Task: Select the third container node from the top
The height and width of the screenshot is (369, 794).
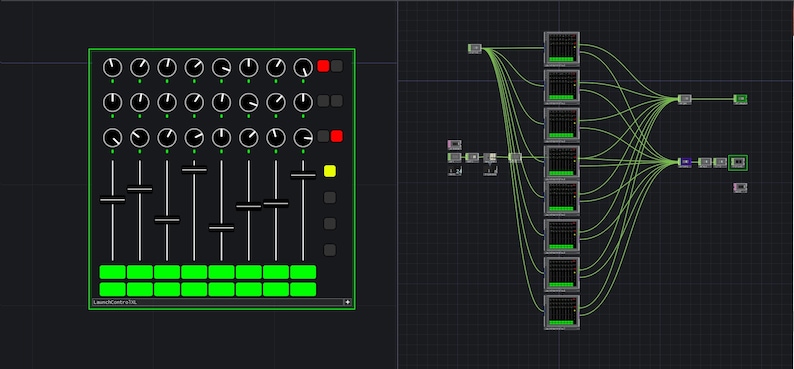Action: pyautogui.click(x=562, y=125)
